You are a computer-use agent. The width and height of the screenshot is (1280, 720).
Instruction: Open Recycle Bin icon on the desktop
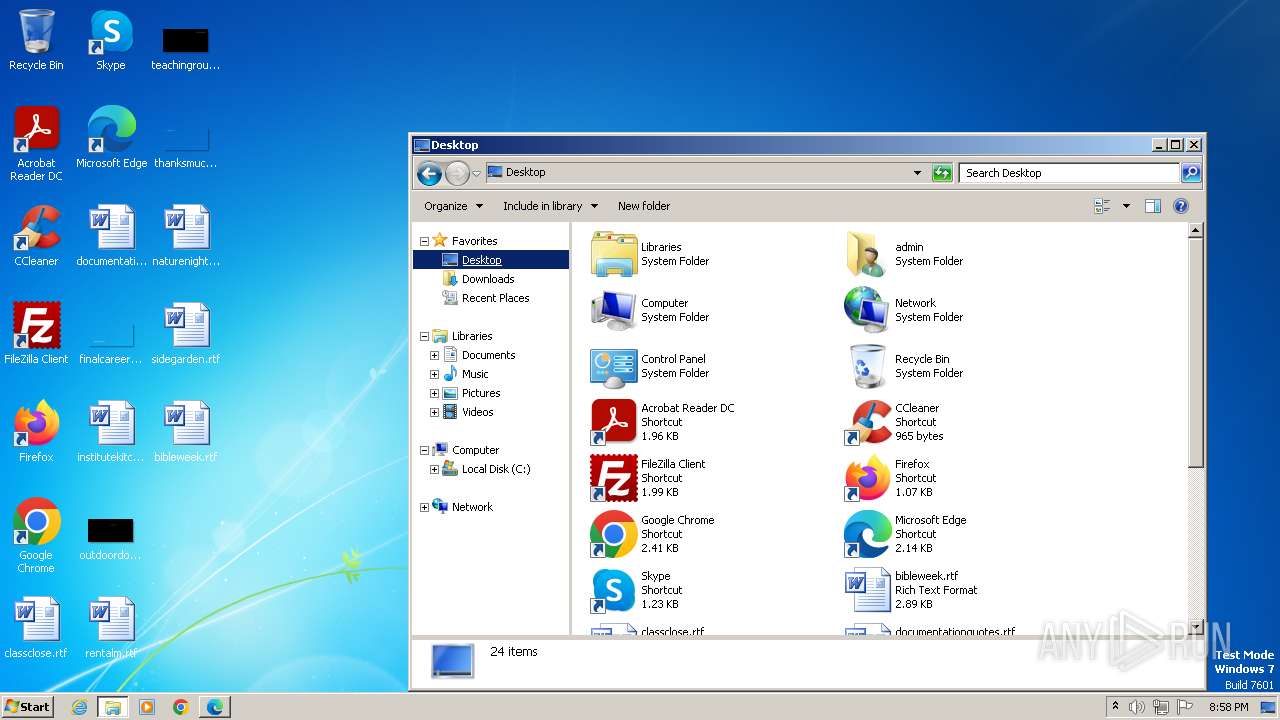tap(36, 40)
